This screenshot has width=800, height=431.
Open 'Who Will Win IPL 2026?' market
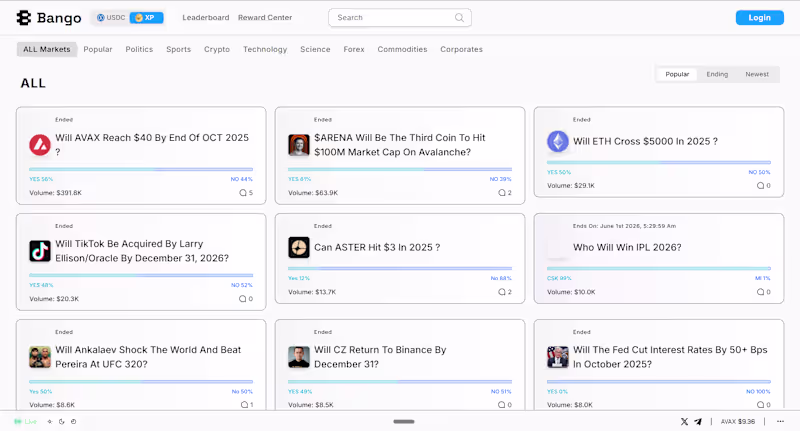(x=627, y=247)
